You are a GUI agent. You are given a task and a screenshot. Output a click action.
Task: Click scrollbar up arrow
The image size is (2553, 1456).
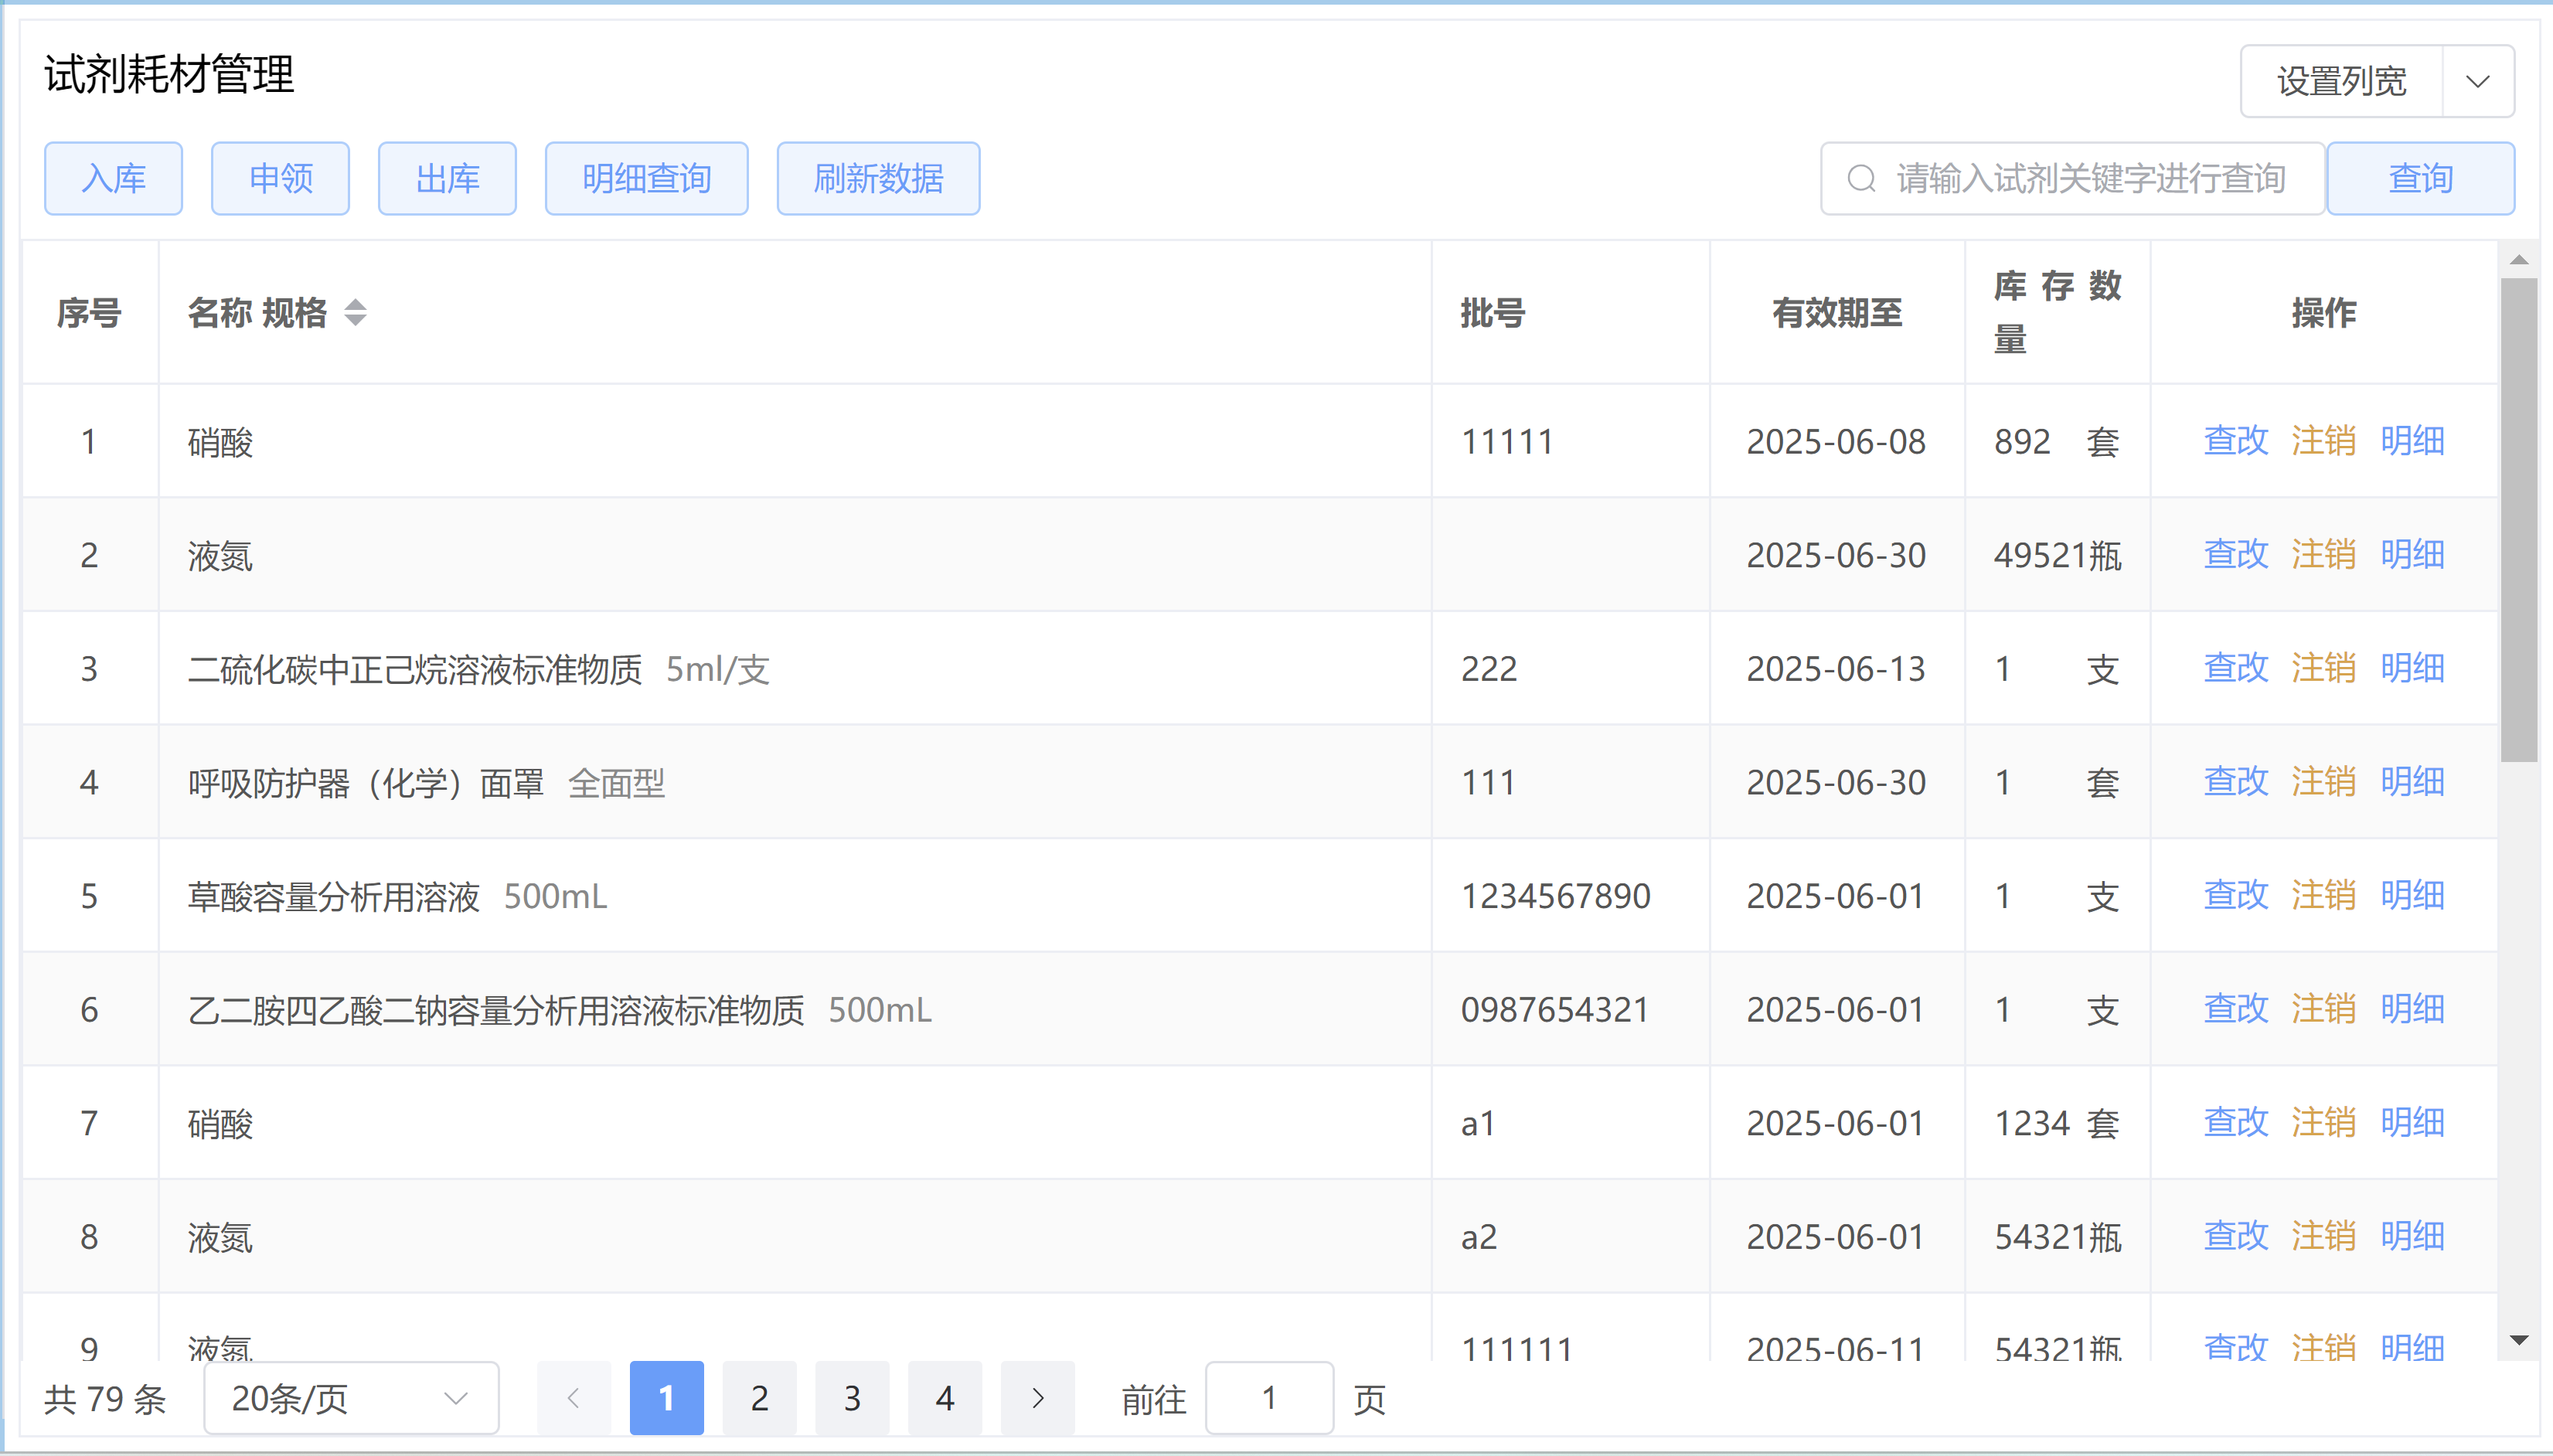click(x=2518, y=260)
